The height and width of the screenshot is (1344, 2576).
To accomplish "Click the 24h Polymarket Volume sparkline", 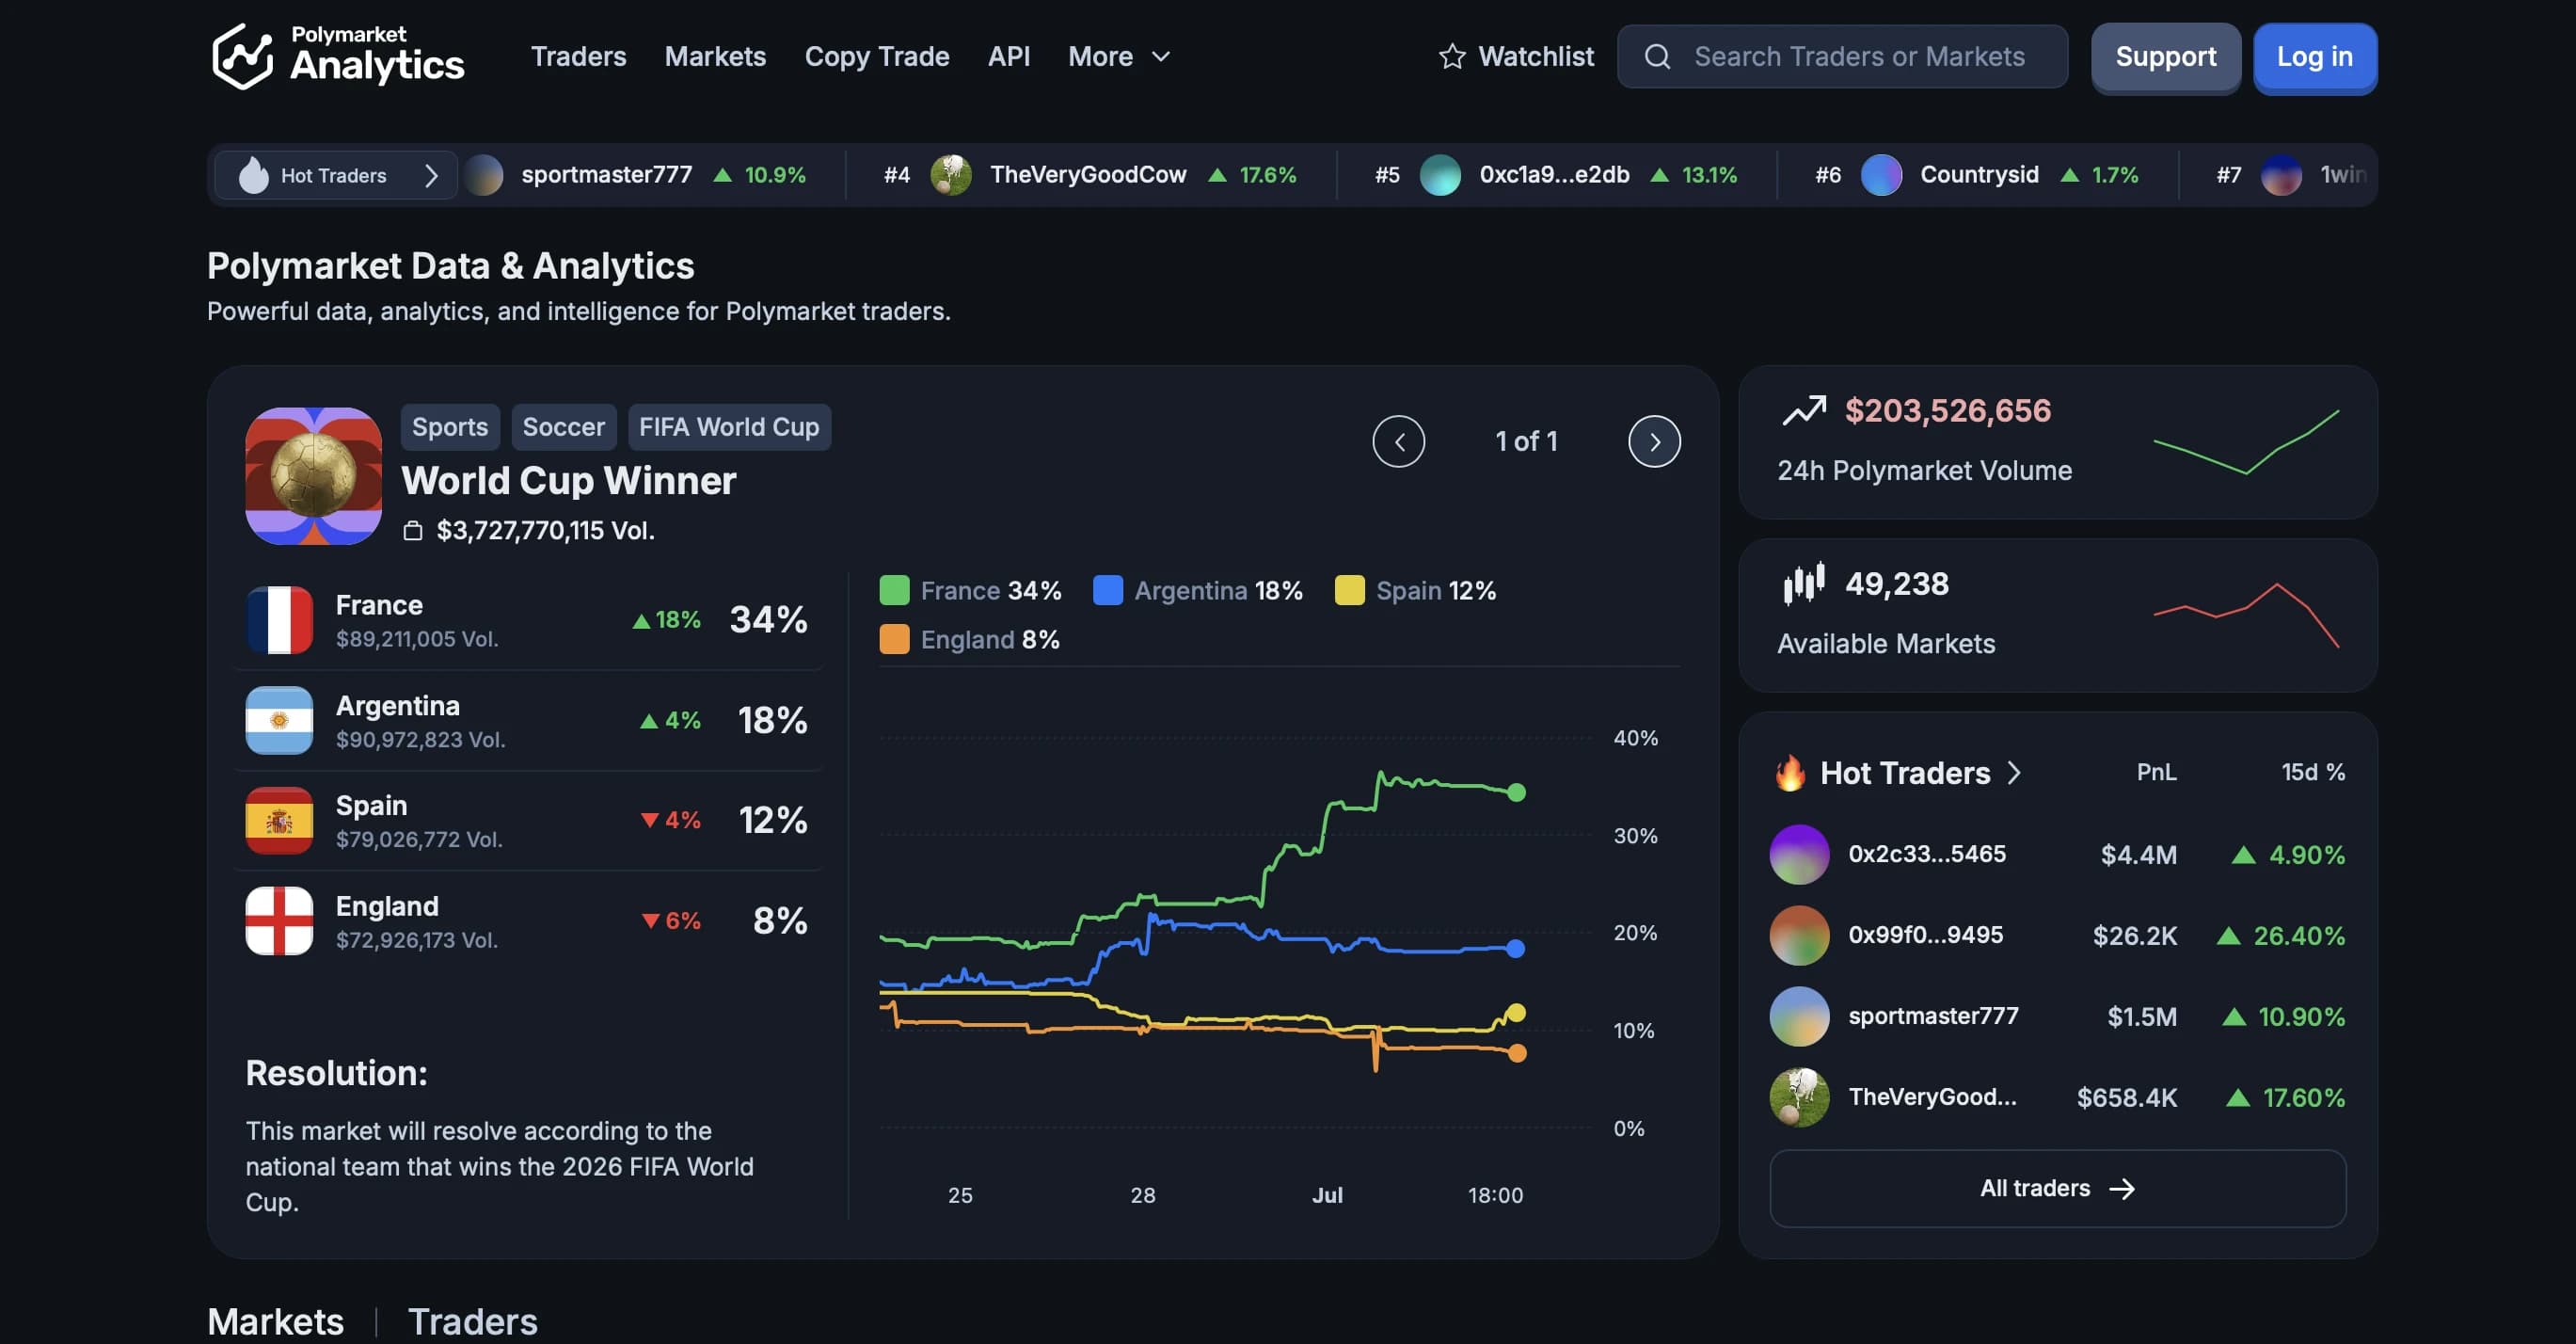I will pos(2245,441).
